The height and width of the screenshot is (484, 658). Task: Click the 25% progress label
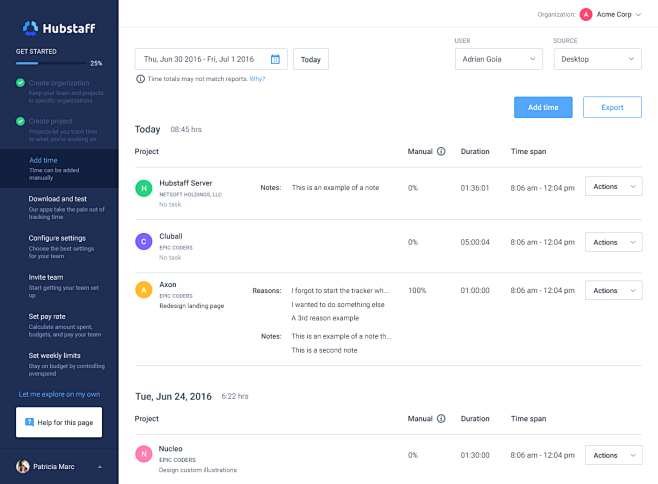pyautogui.click(x=96, y=63)
